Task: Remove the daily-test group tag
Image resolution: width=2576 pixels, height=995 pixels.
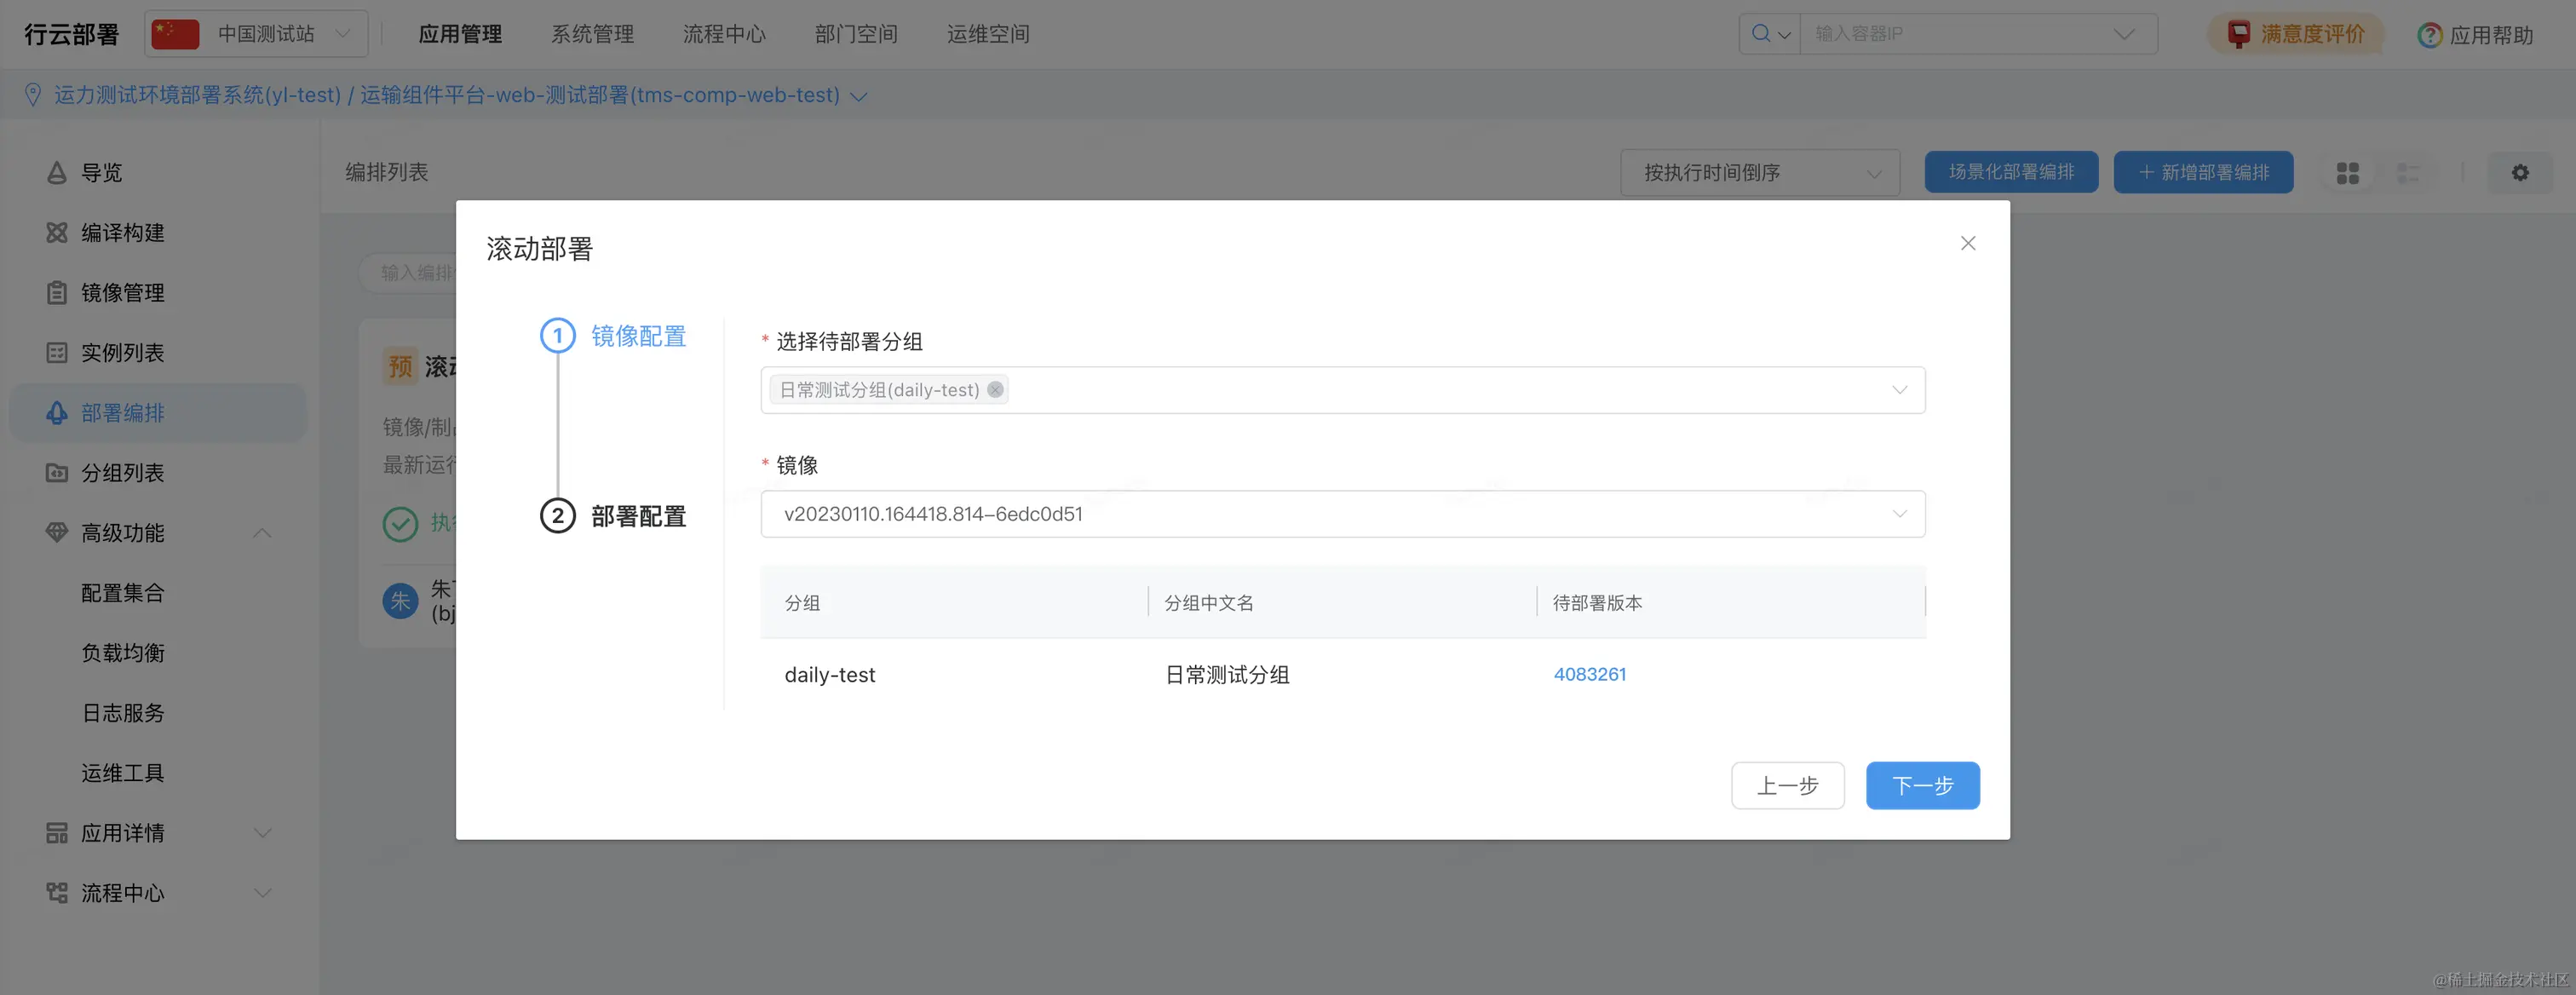Action: click(x=995, y=390)
